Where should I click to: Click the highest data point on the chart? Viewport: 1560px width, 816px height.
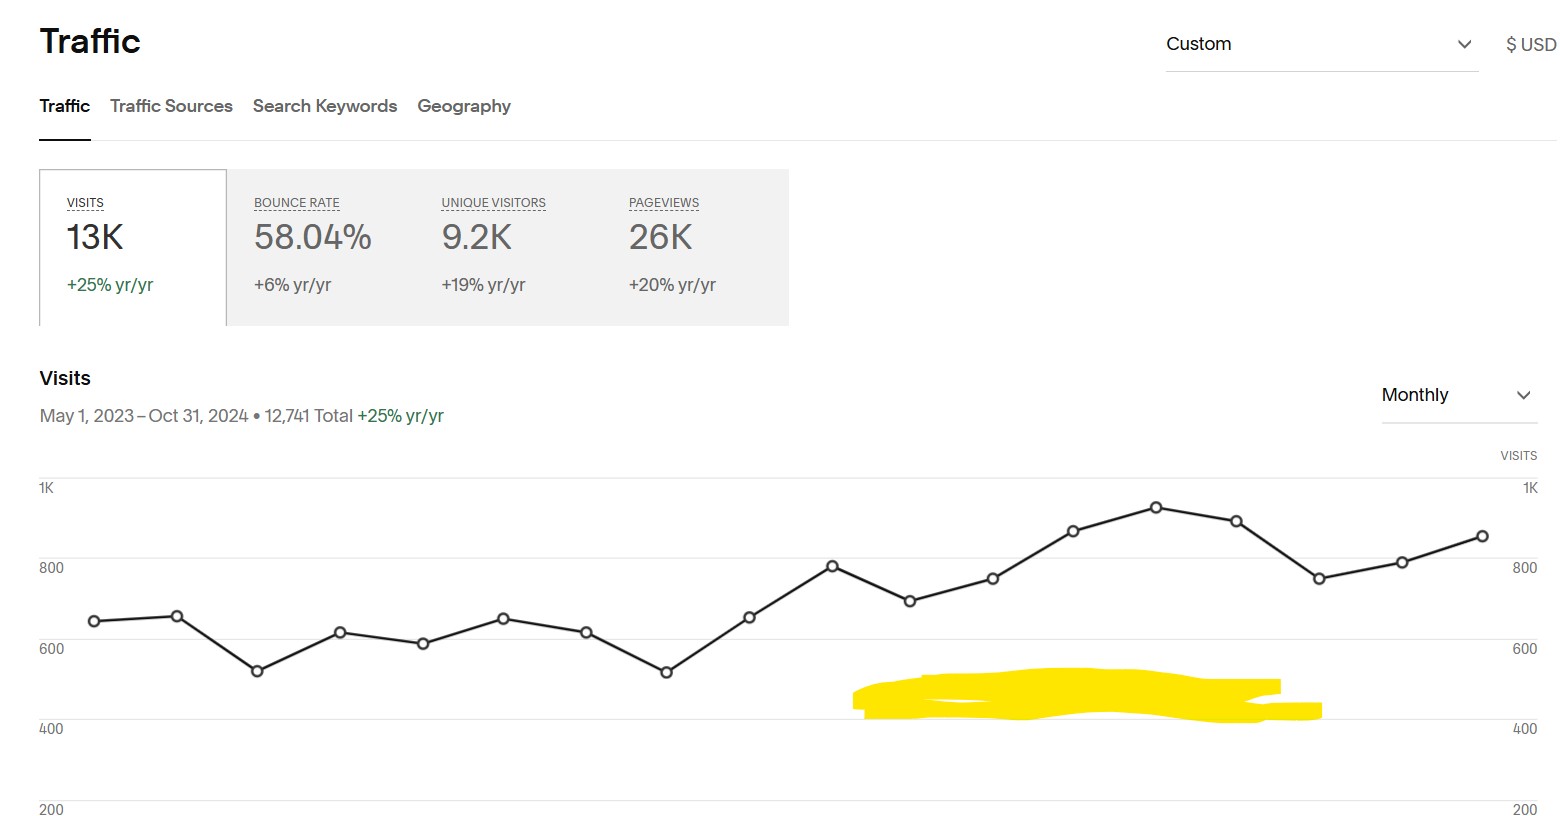[x=1156, y=508]
